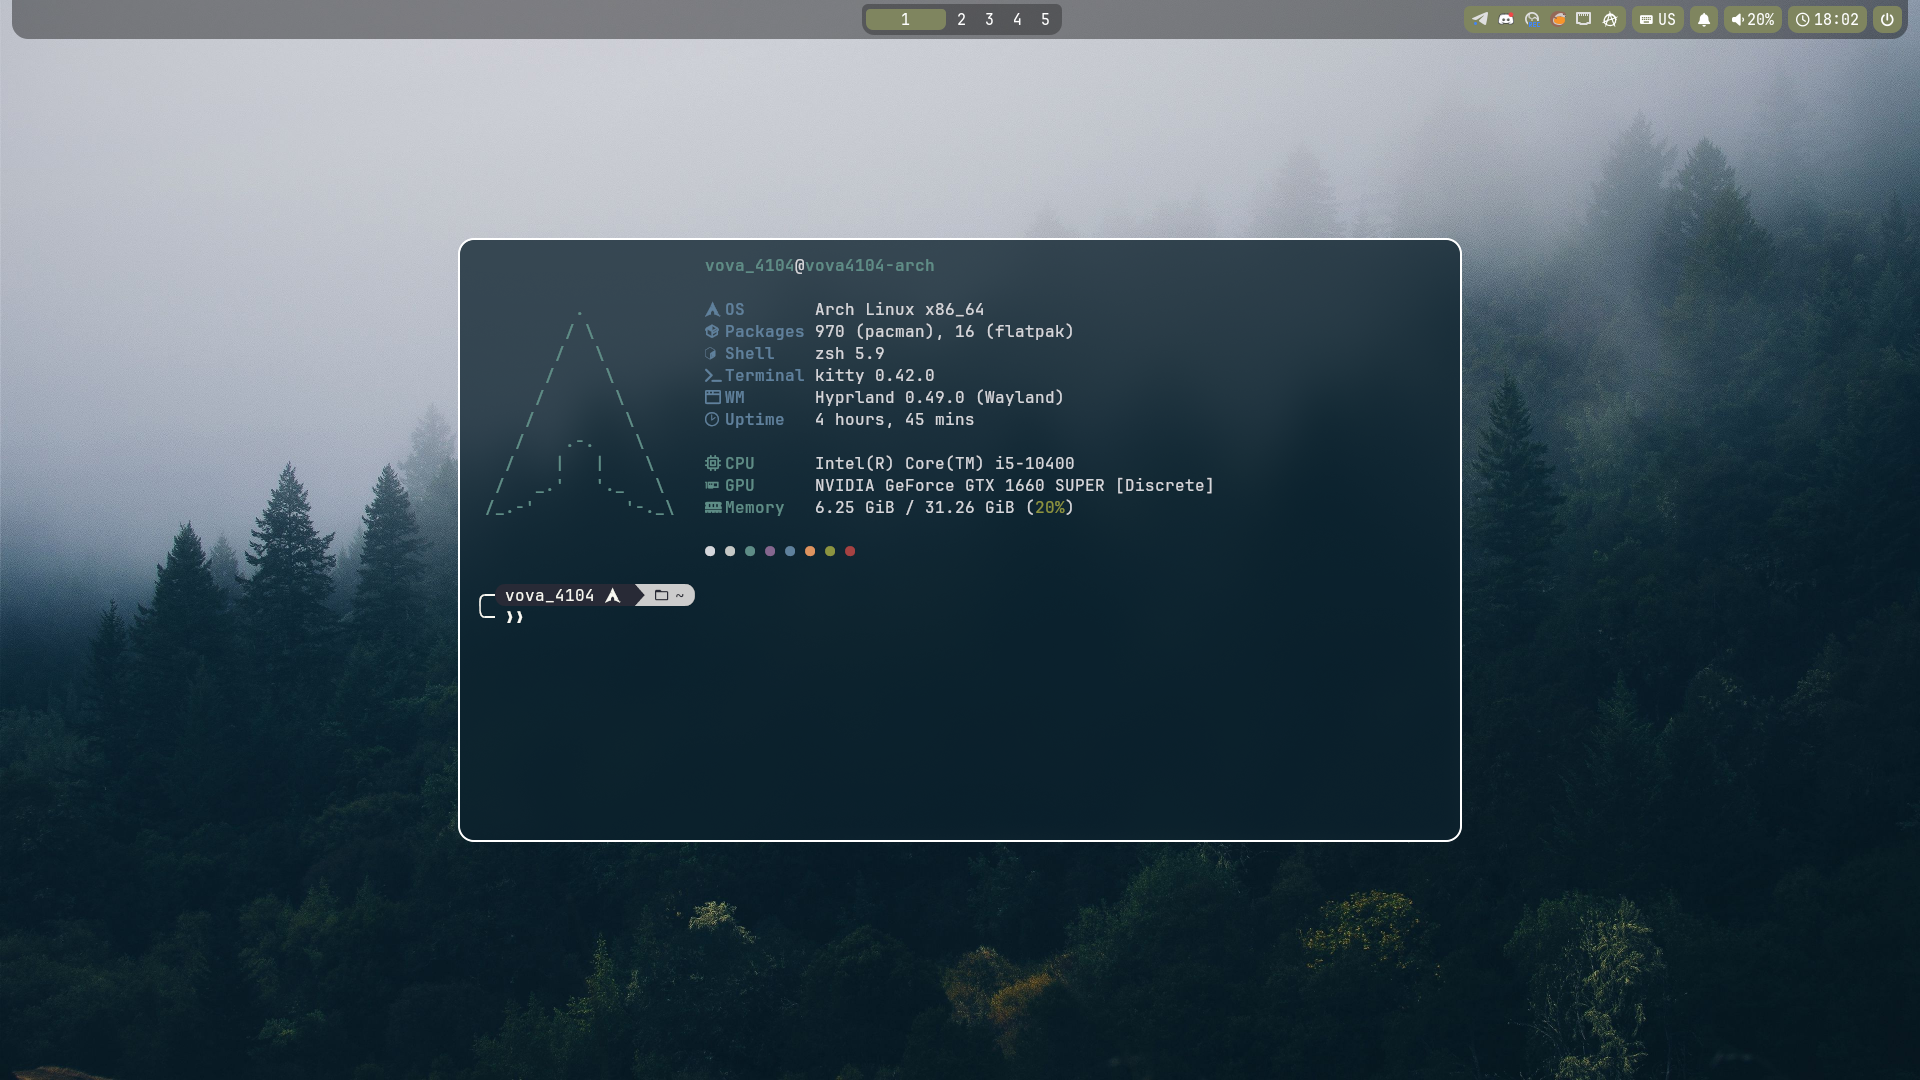Click the Discord tray icon
Screen dimensions: 1920x1080
(1506, 19)
